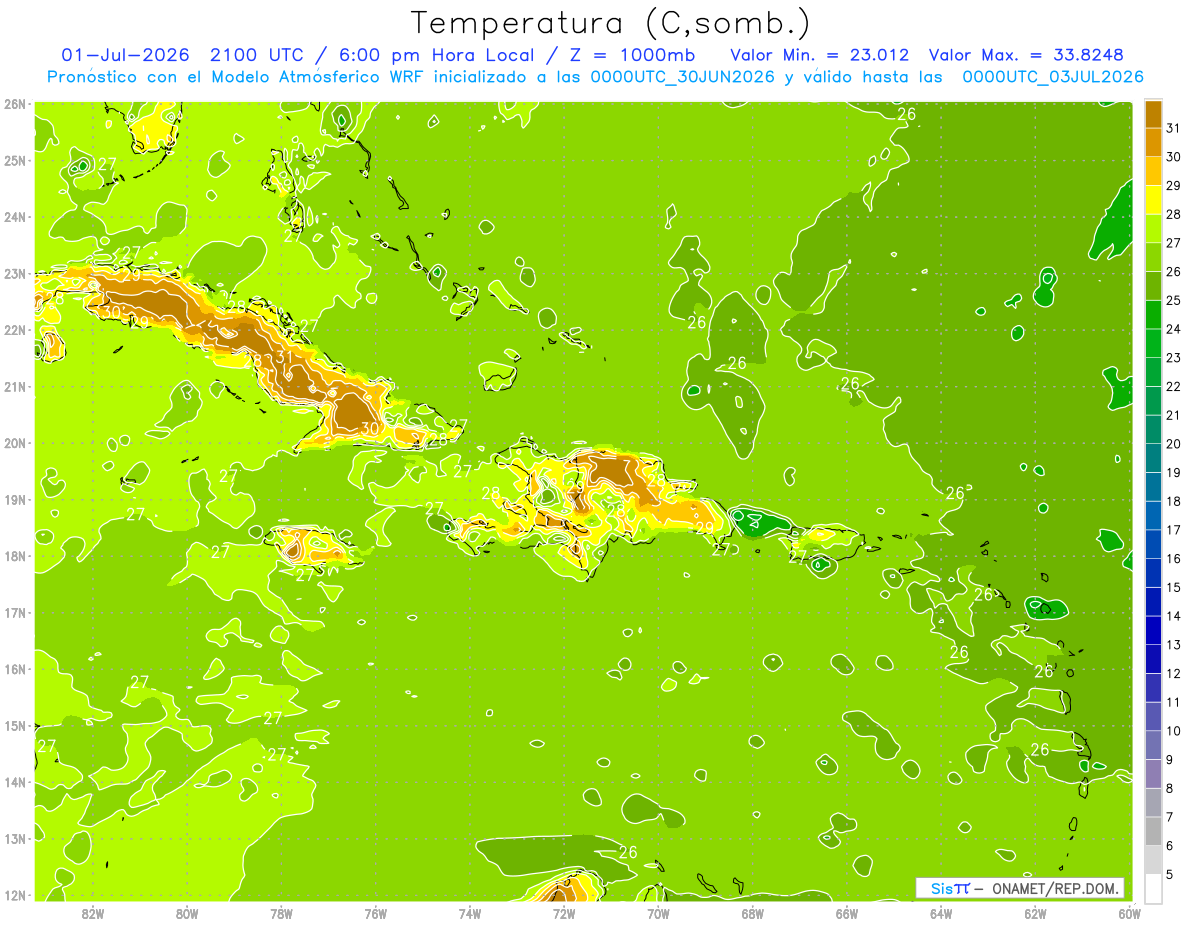
Task: Click the 20N latitude axis label
Action: pos(15,443)
